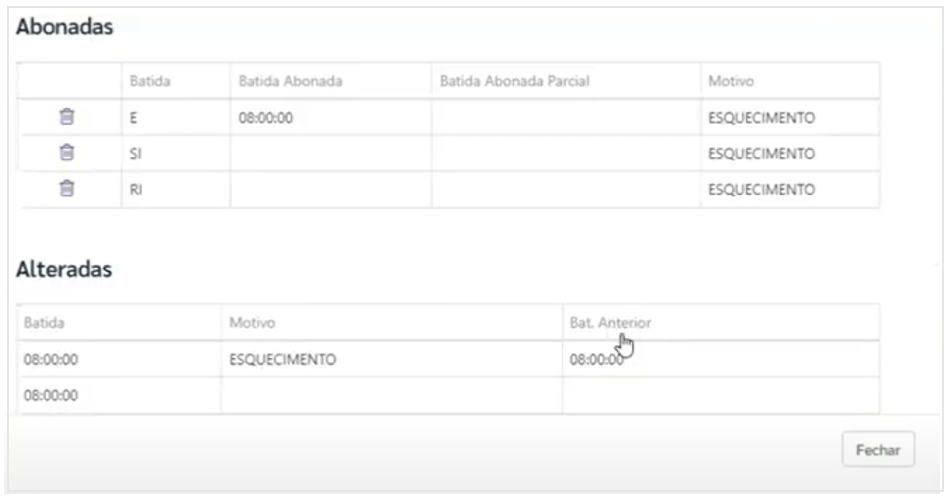The image size is (949, 499).
Task: Select the Batida Abonada column header
Action: [291, 81]
